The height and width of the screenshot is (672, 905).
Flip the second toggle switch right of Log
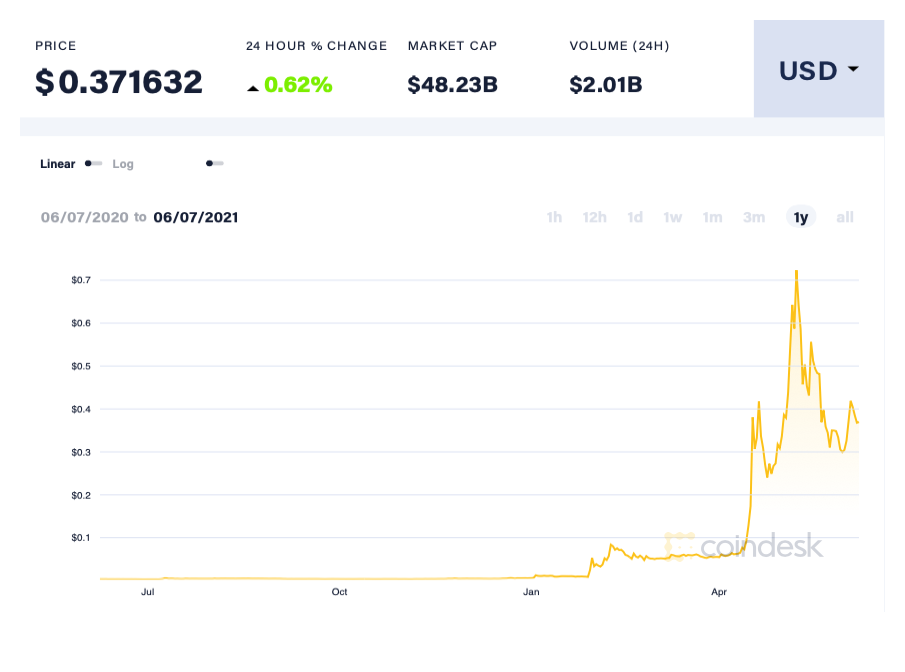click(214, 163)
